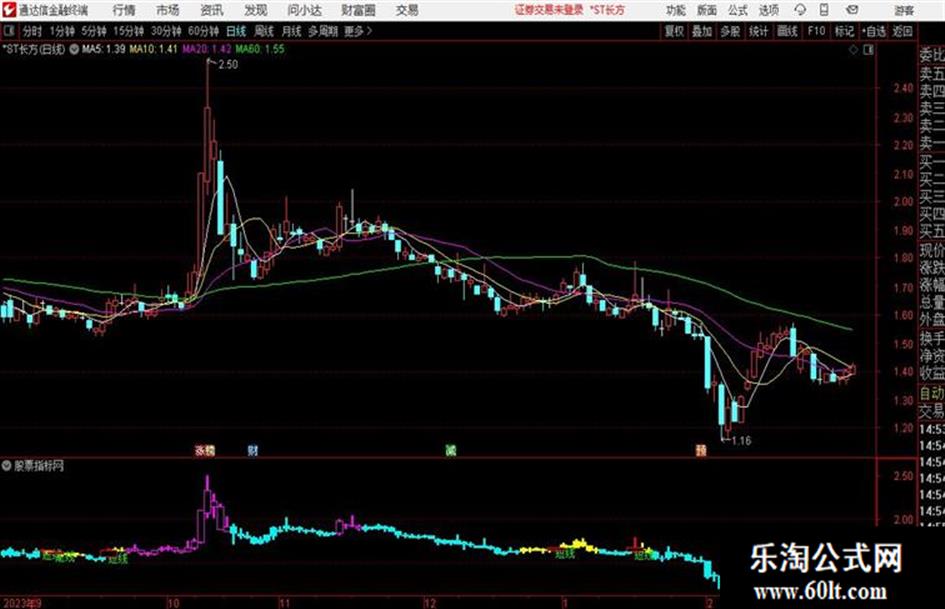Open the mail envelope icon

[852, 10]
